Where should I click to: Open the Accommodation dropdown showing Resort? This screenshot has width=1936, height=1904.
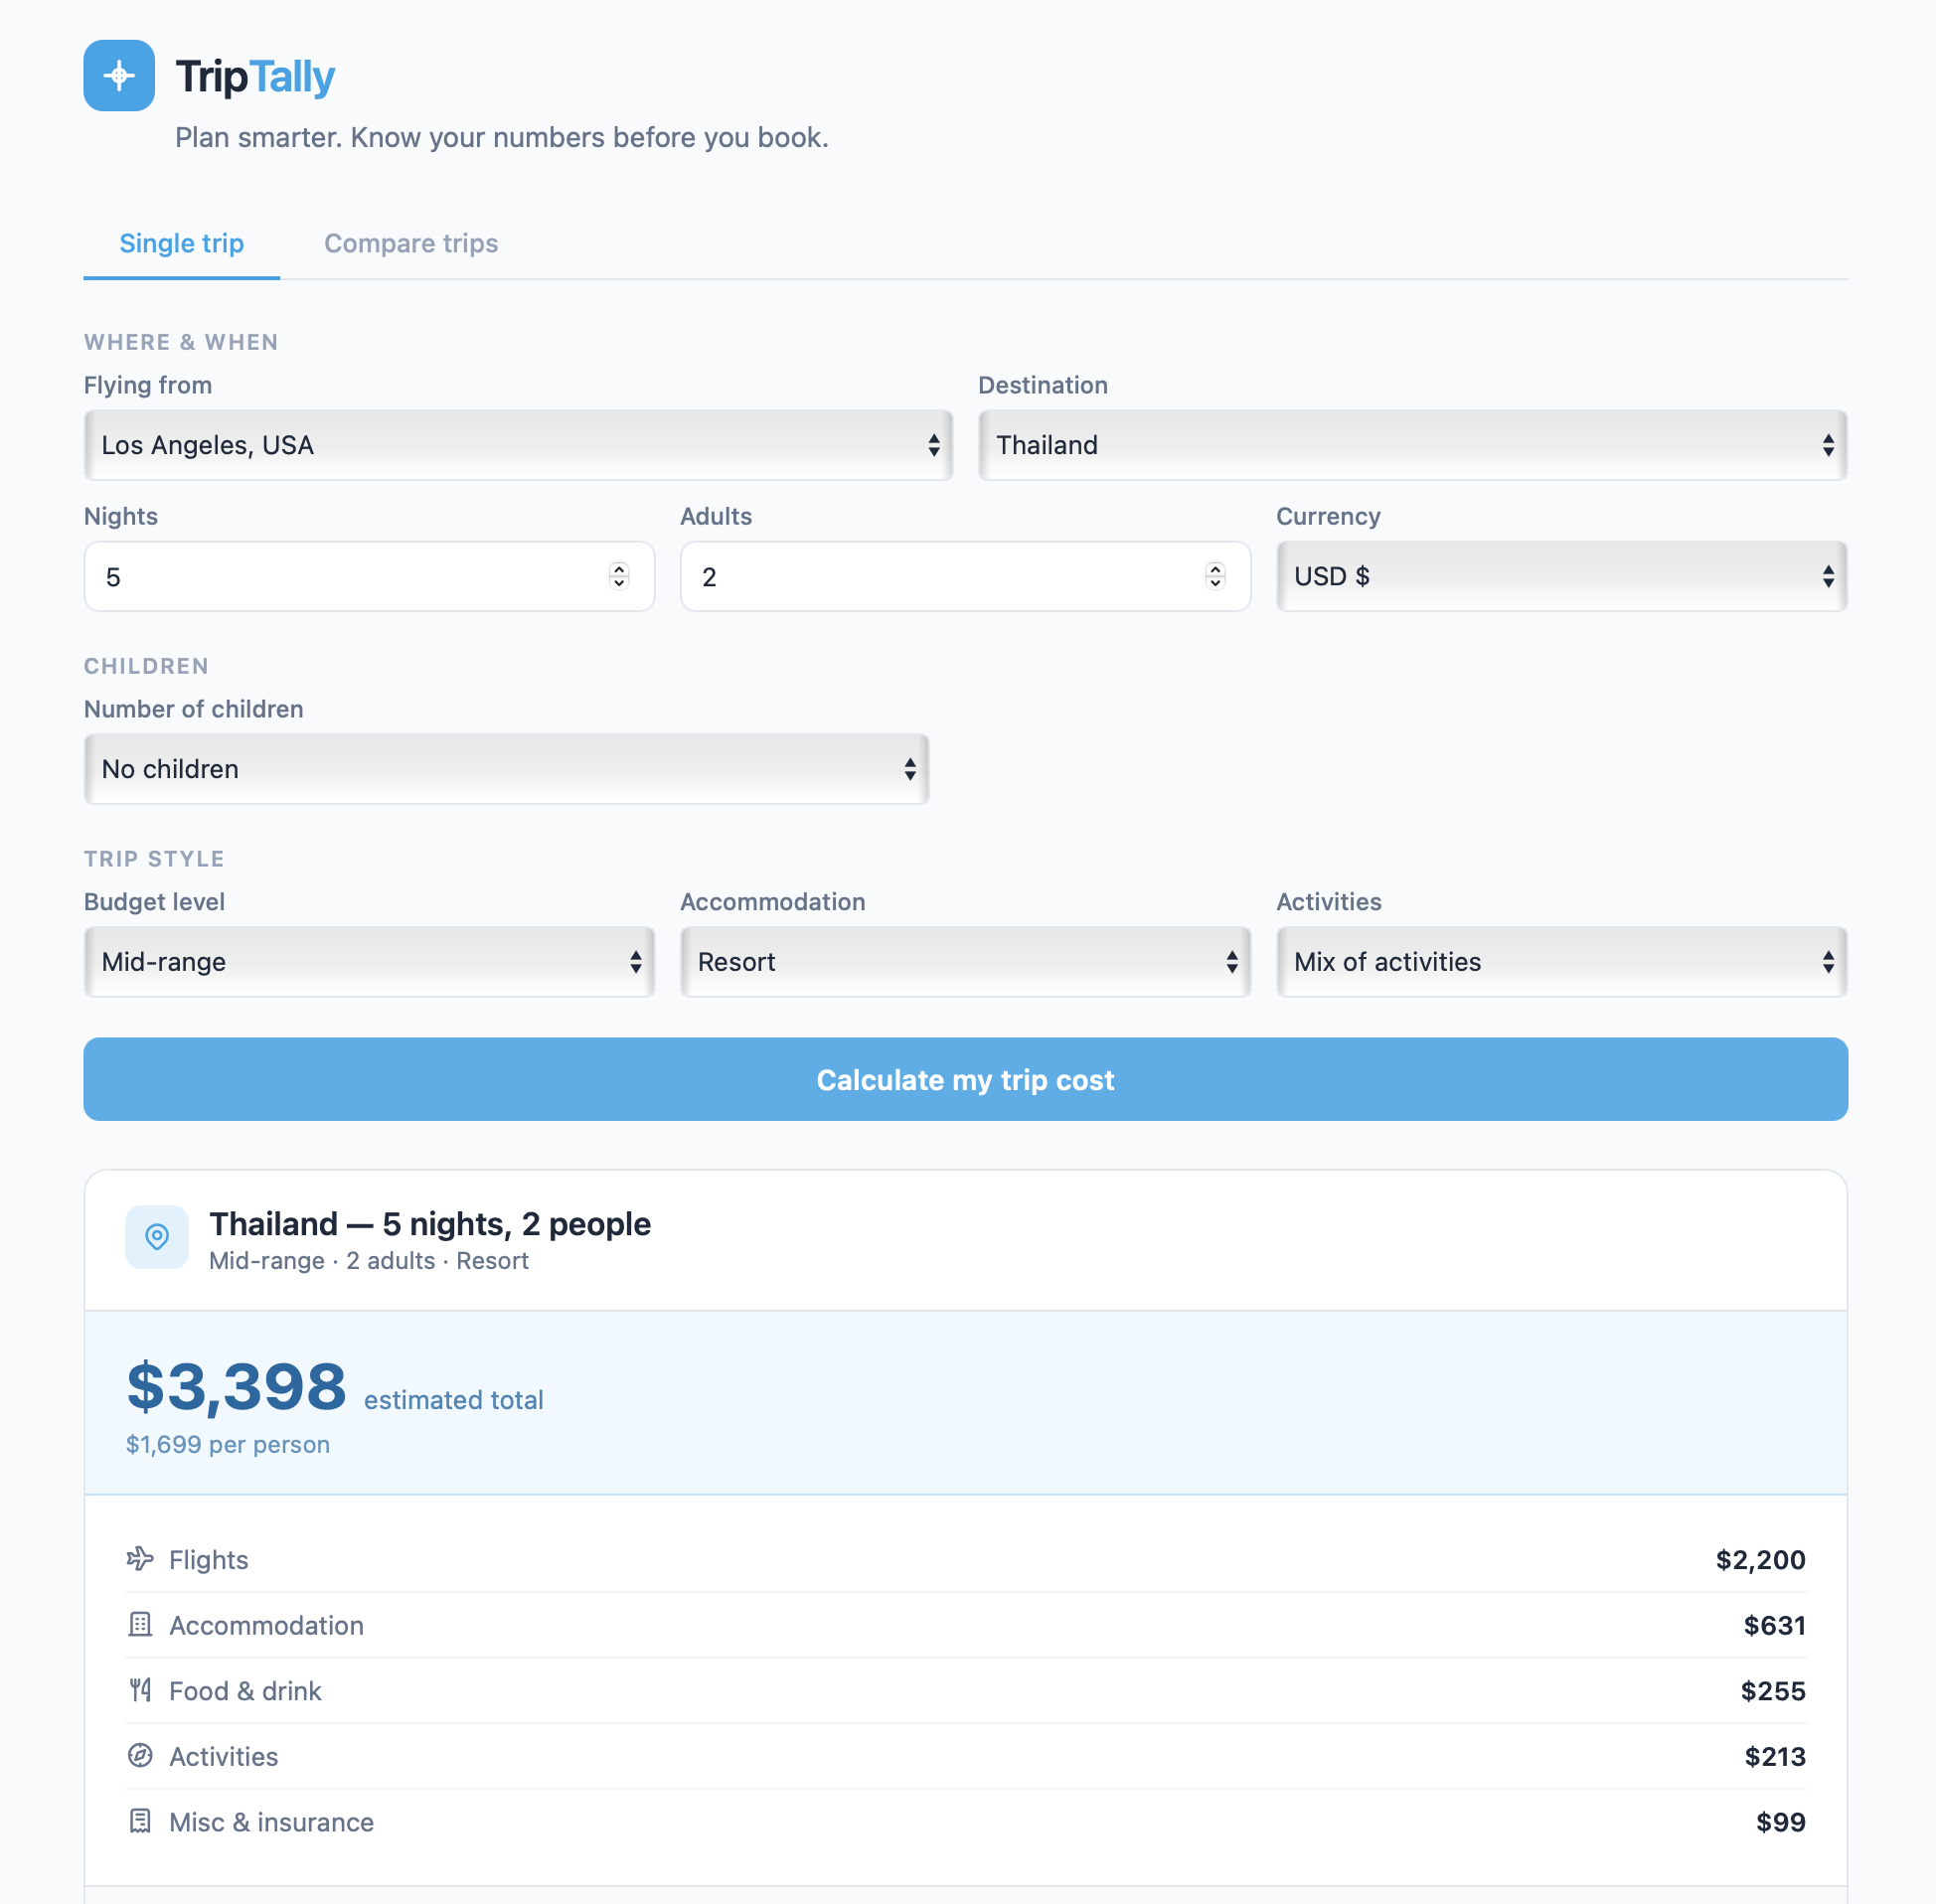coord(965,962)
